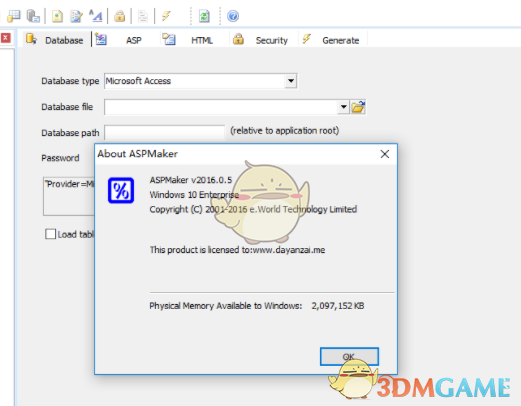Click the lightning bolt generate toolbar icon

166,15
